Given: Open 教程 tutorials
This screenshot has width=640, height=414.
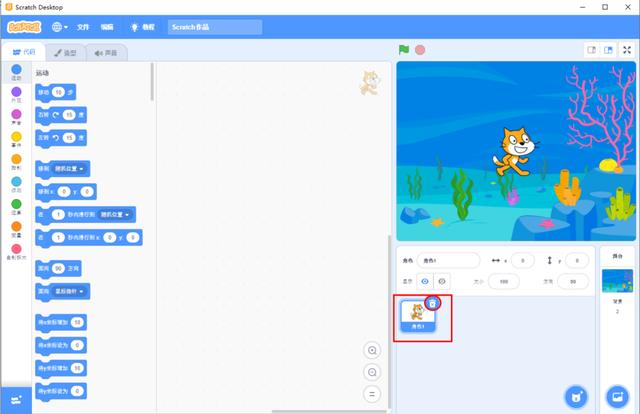Looking at the screenshot, I should pyautogui.click(x=143, y=27).
